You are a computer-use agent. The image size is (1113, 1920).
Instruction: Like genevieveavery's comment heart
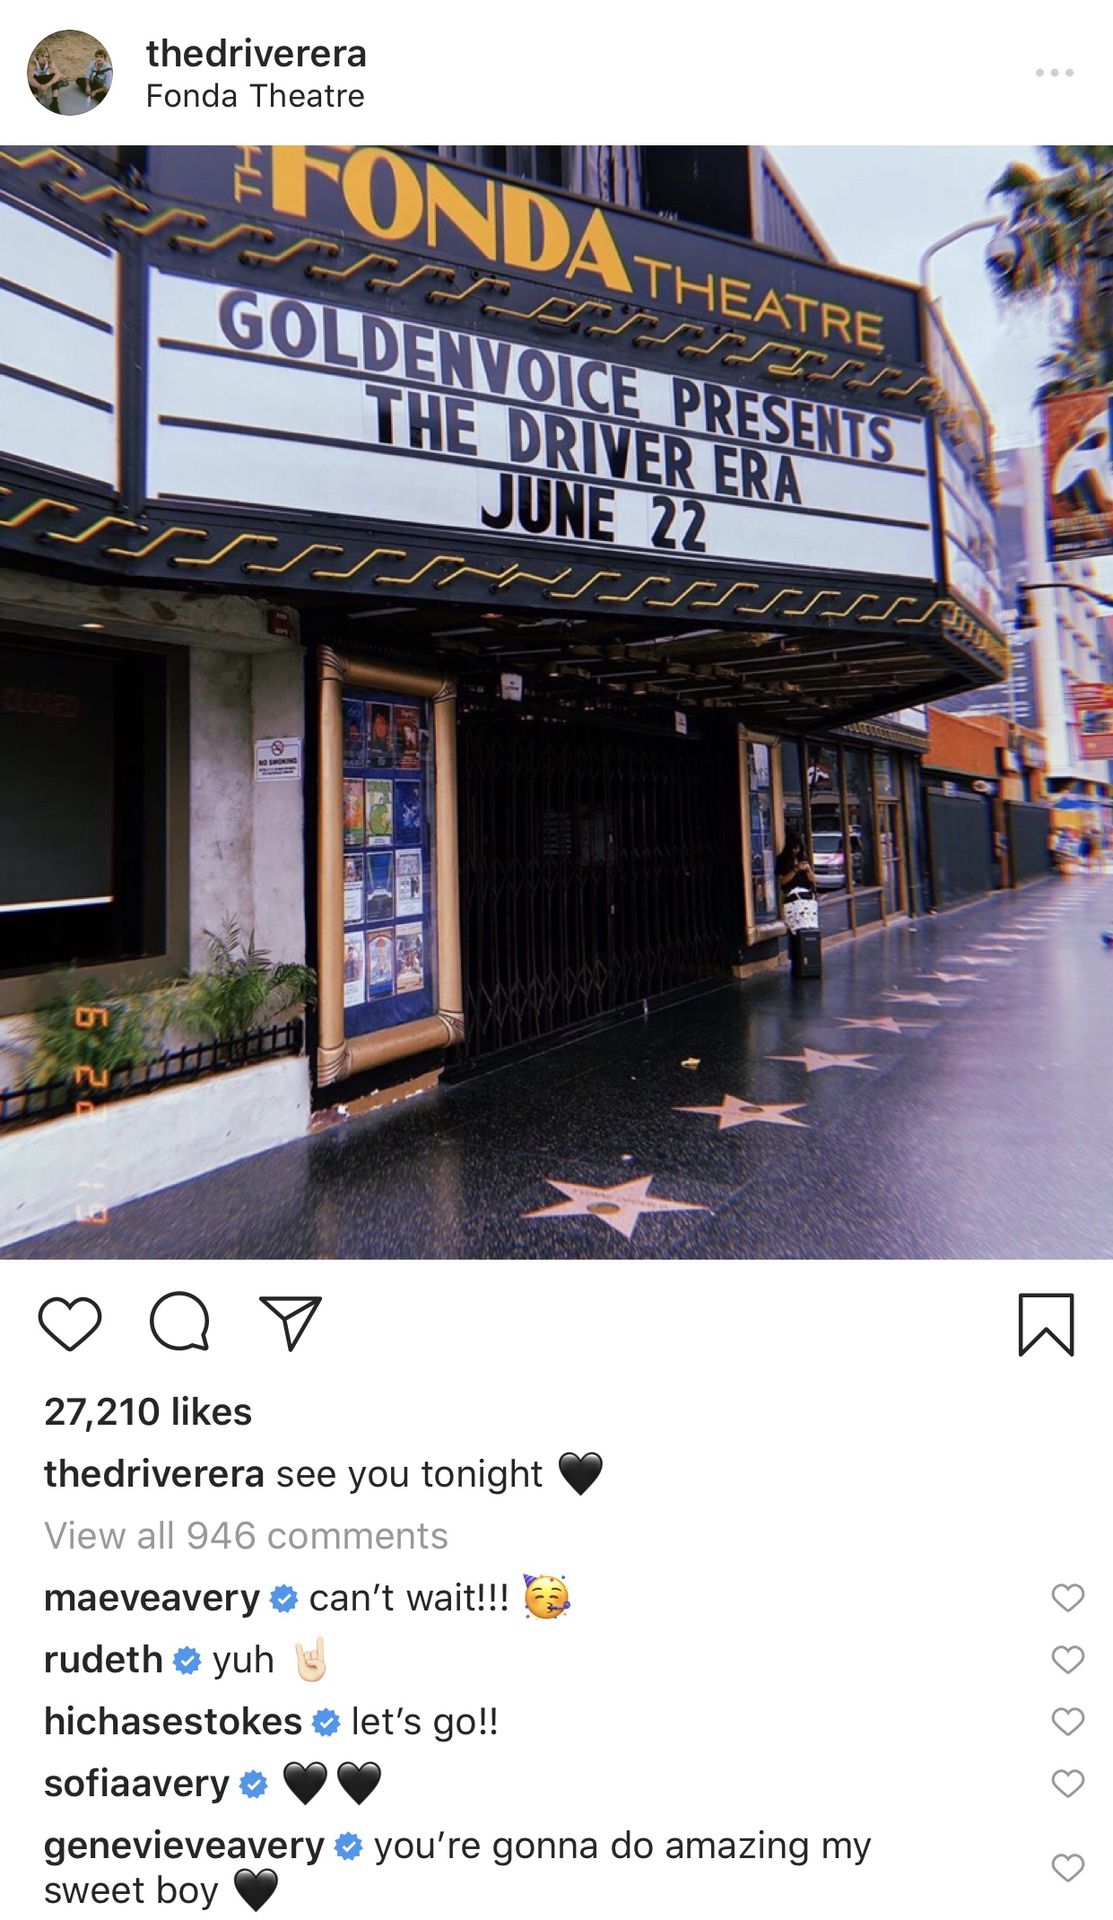tap(1068, 1868)
